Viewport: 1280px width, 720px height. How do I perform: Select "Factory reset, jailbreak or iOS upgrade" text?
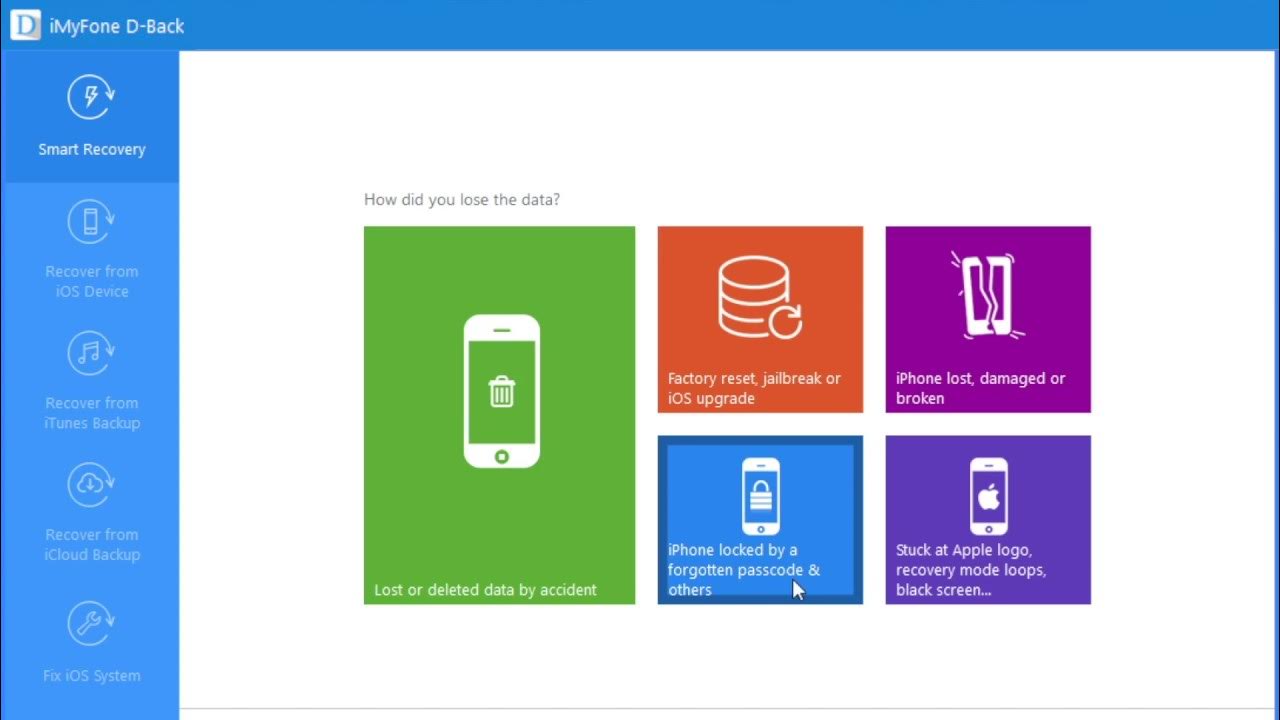click(754, 389)
